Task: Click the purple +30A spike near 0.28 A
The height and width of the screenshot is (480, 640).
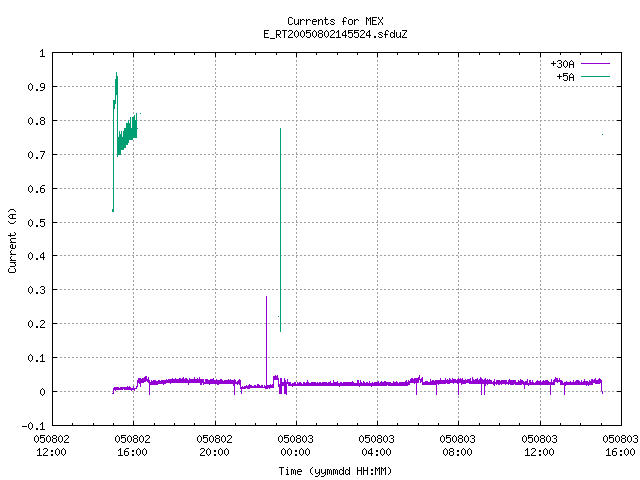Action: (x=267, y=341)
